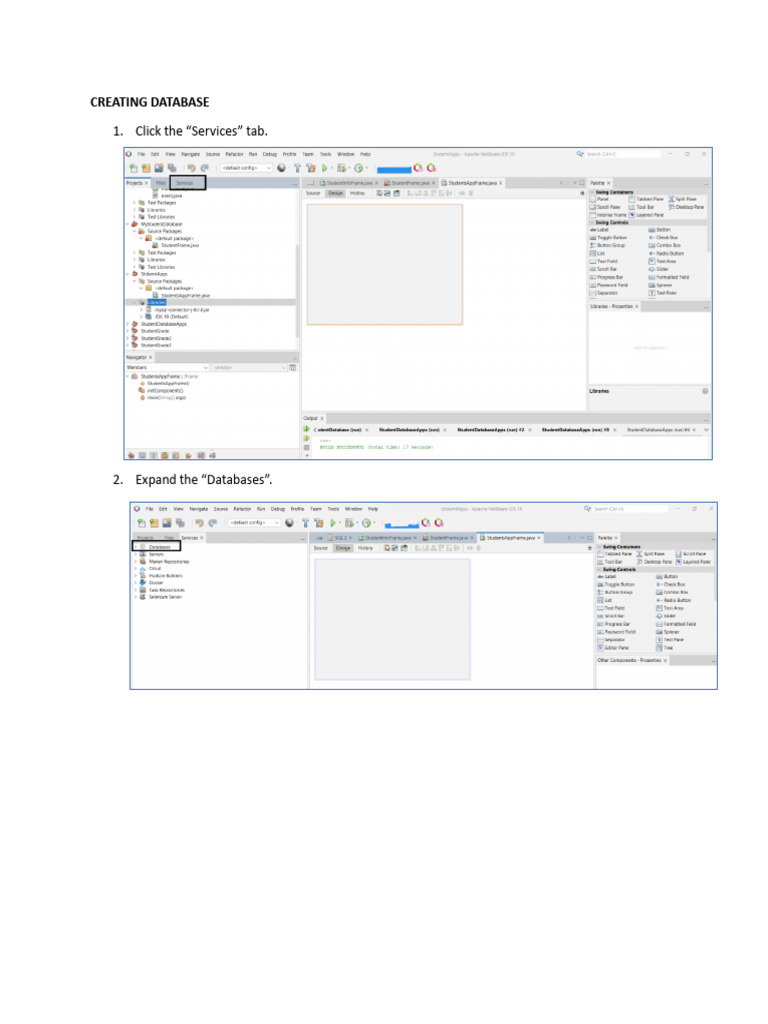Pick Toggle Button component in step 1 Palette
The height and width of the screenshot is (1024, 768).
608,238
